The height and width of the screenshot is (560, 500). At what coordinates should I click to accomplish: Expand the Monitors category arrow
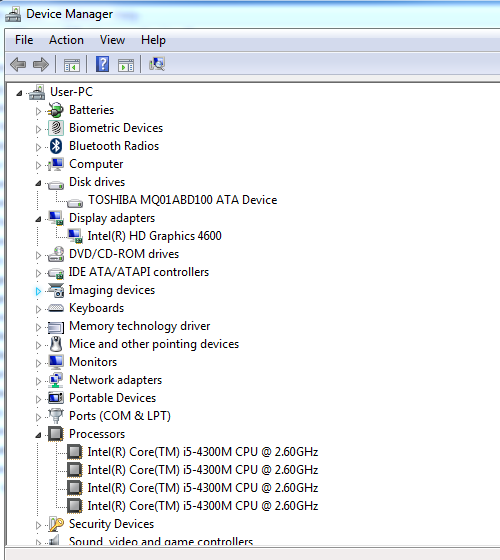pos(38,363)
